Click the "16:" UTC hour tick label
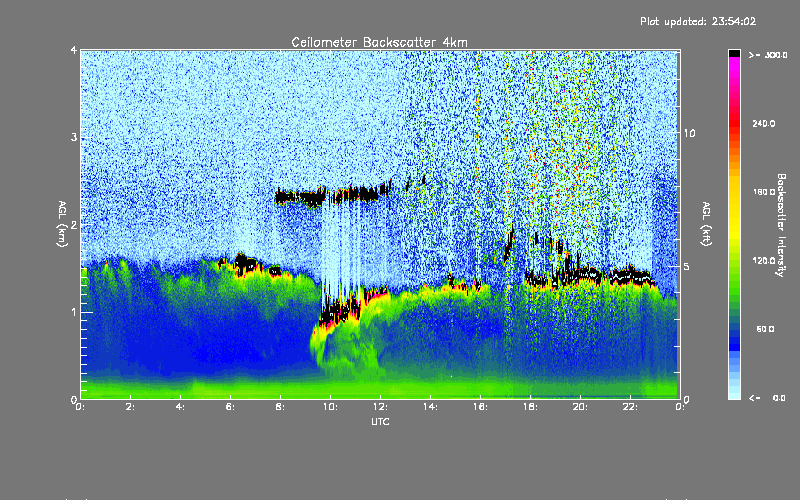Image resolution: width=800 pixels, height=500 pixels. pos(480,407)
